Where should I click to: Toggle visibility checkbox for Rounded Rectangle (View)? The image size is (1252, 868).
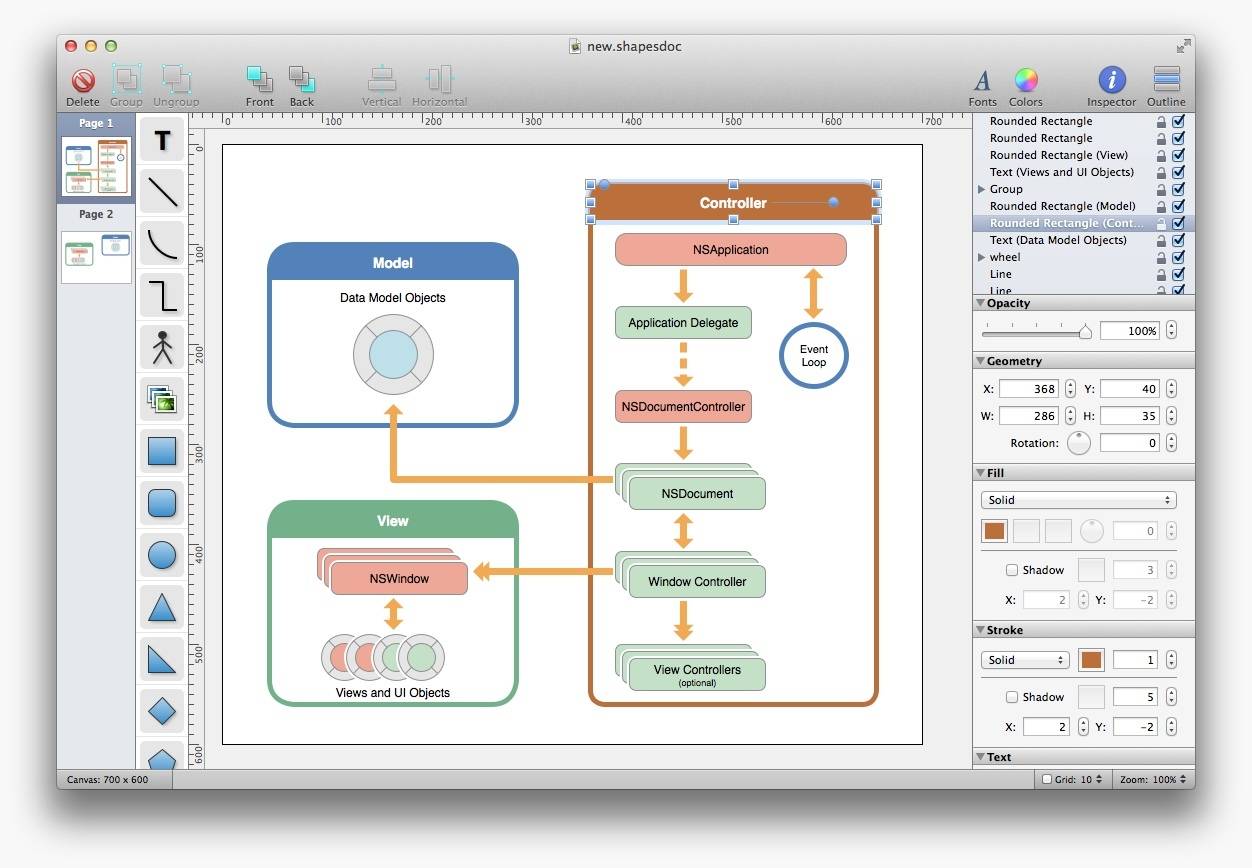point(1179,155)
